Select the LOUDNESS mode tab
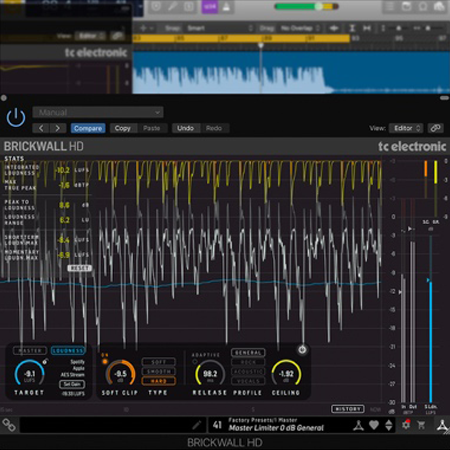The width and height of the screenshot is (450, 450). point(68,351)
